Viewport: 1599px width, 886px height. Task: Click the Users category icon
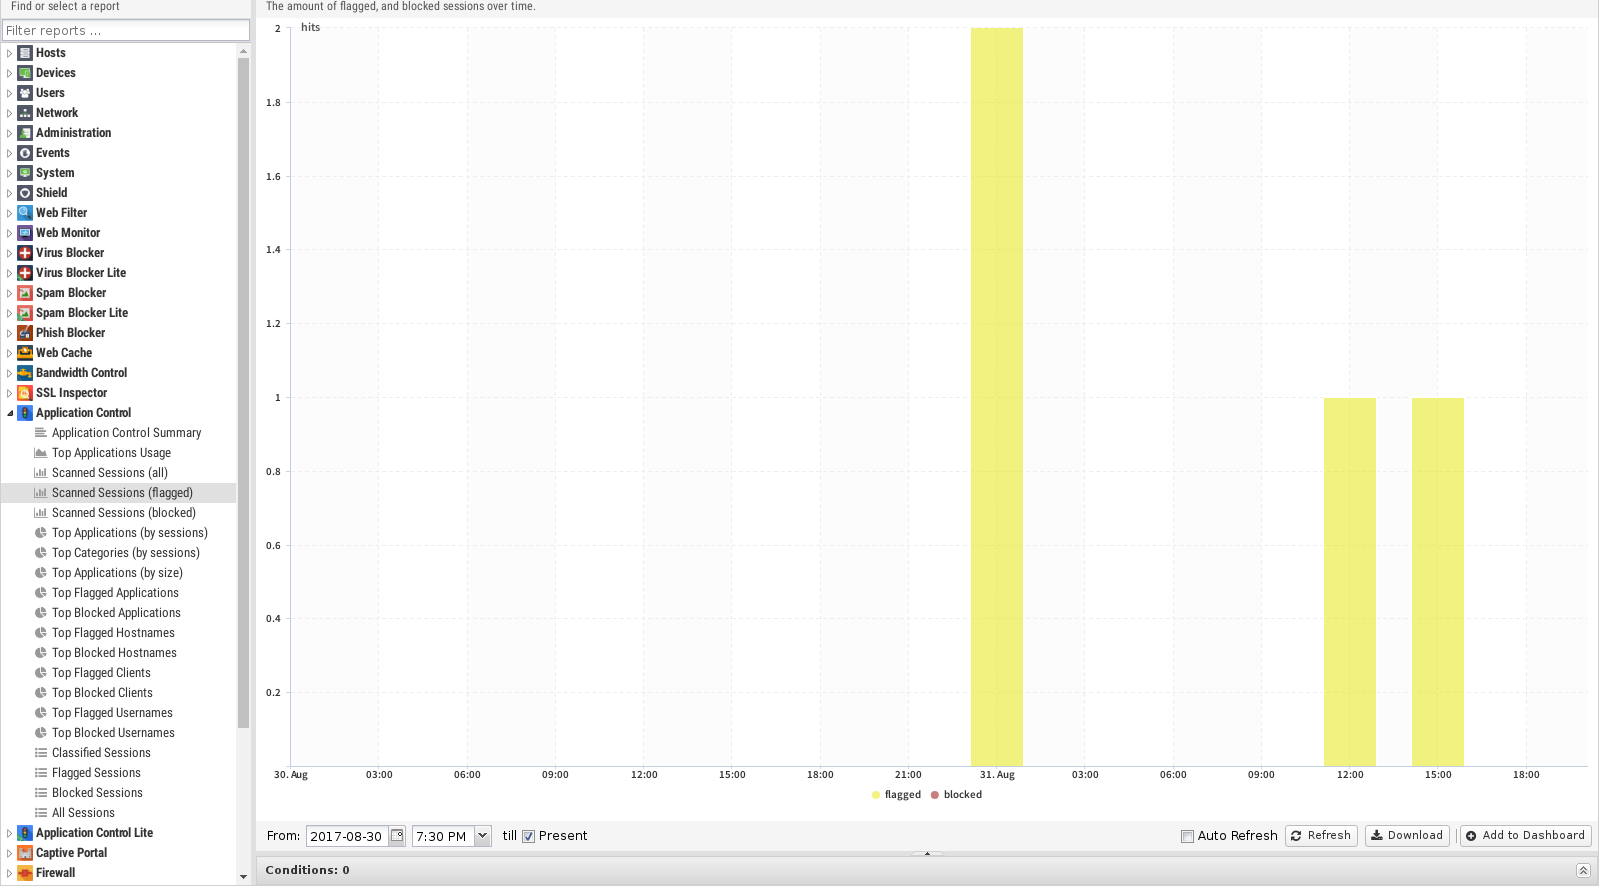click(x=25, y=93)
